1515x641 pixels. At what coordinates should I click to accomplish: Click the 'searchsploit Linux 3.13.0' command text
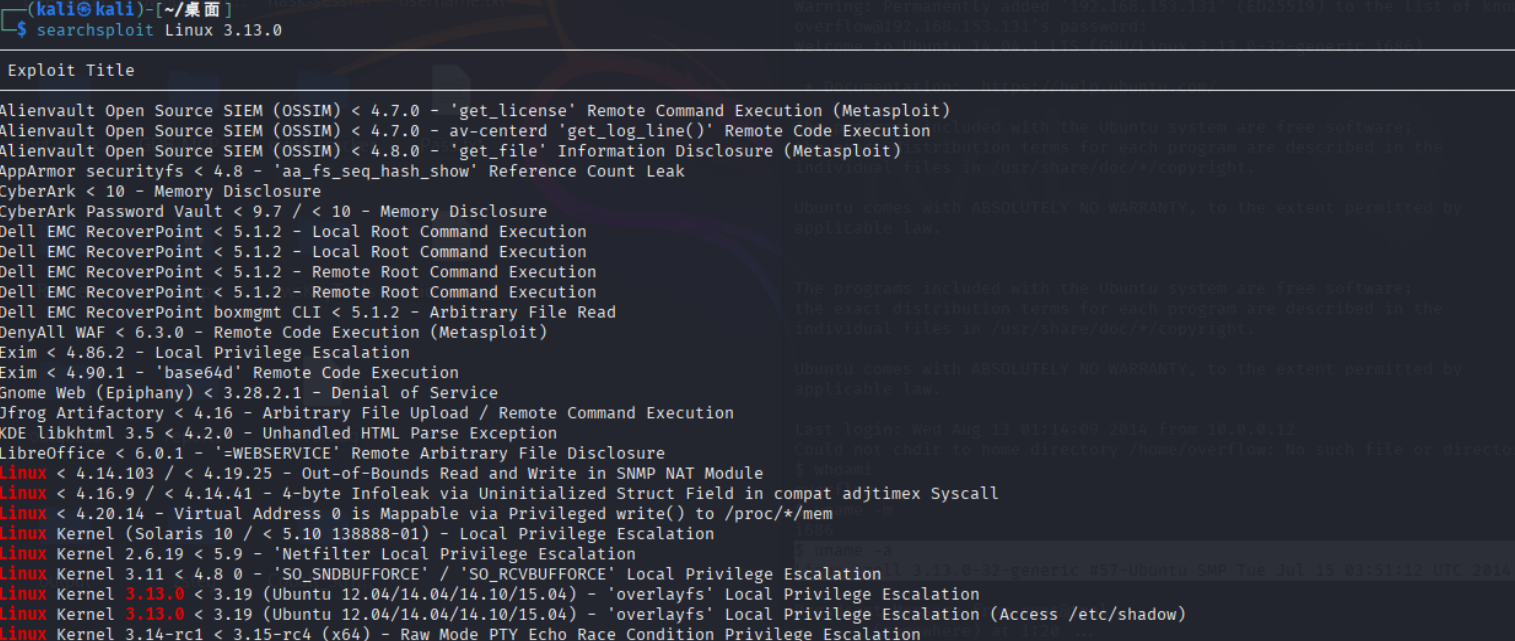coord(159,30)
